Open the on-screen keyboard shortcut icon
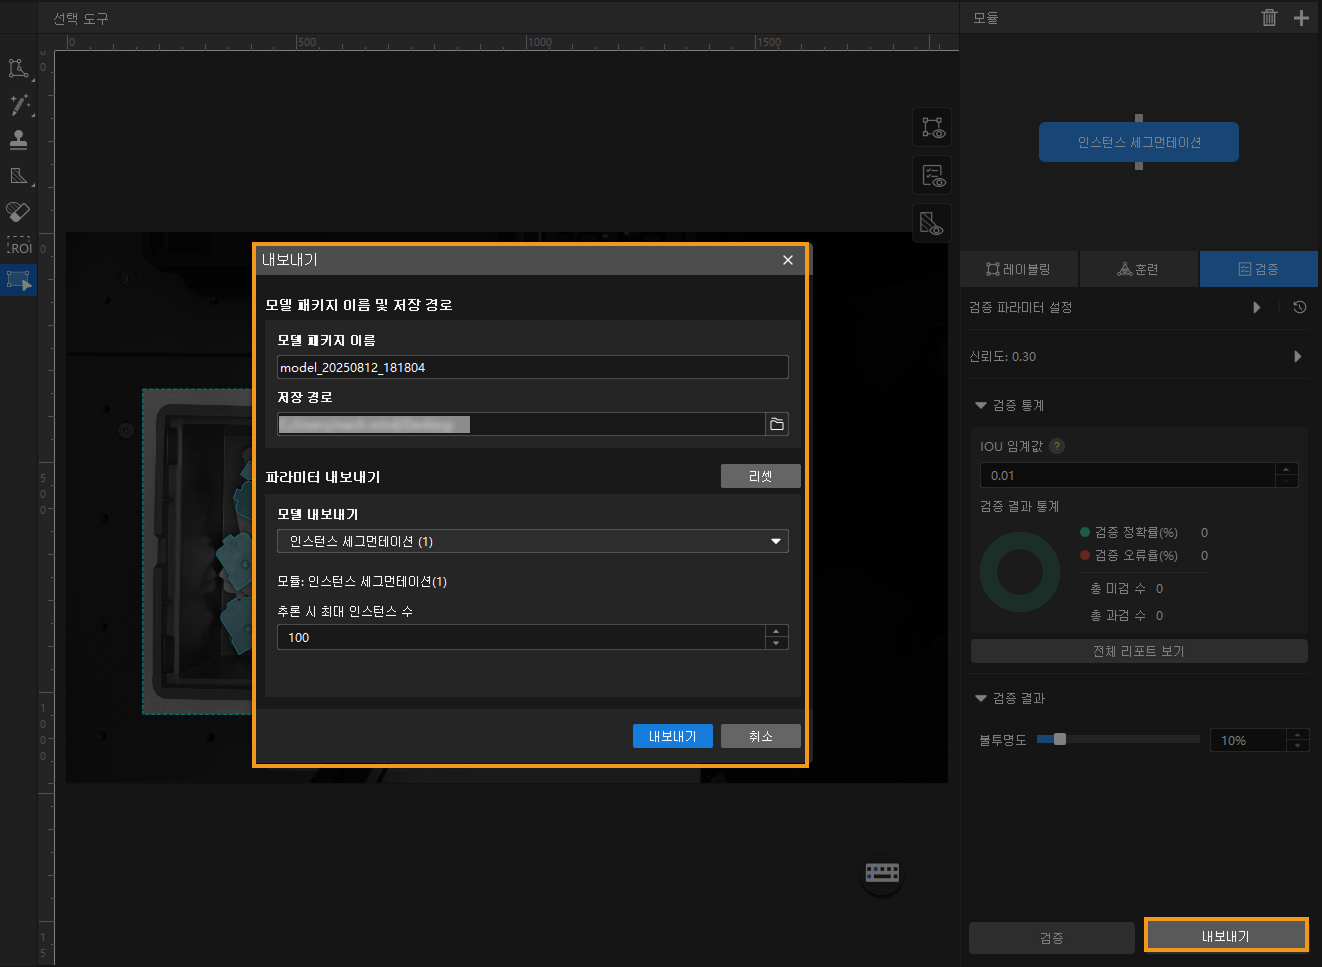Image resolution: width=1322 pixels, height=967 pixels. [882, 873]
